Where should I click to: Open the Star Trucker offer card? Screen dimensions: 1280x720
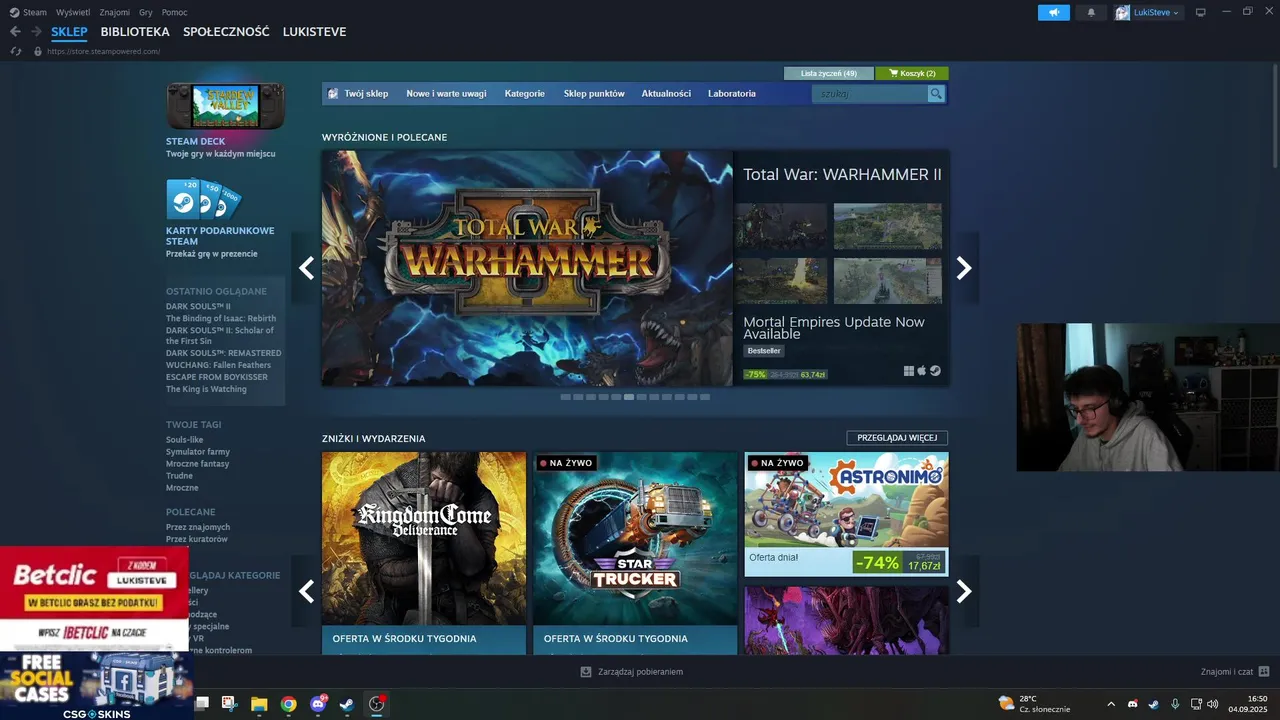click(x=635, y=553)
